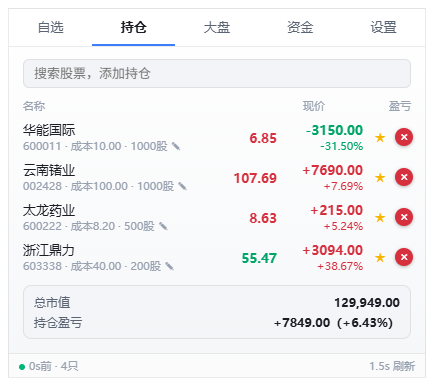Remove 云南锗业 with red delete button
Image resolution: width=434 pixels, height=386 pixels.
point(404,177)
